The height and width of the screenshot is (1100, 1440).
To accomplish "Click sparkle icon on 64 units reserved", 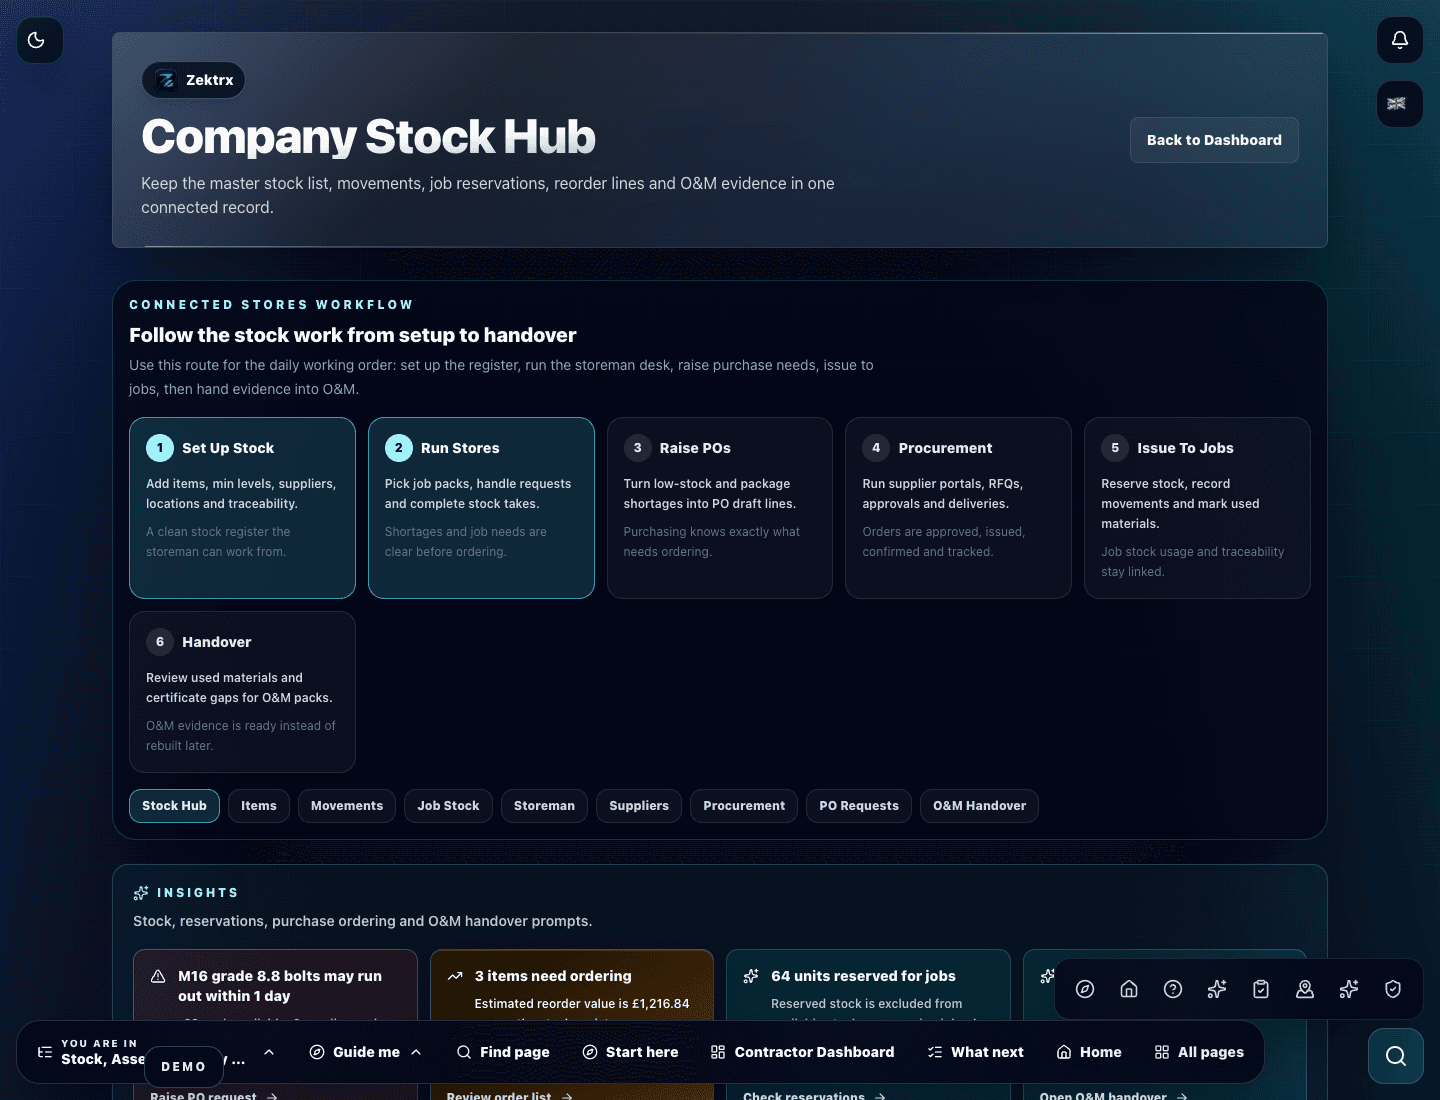I will click(751, 976).
